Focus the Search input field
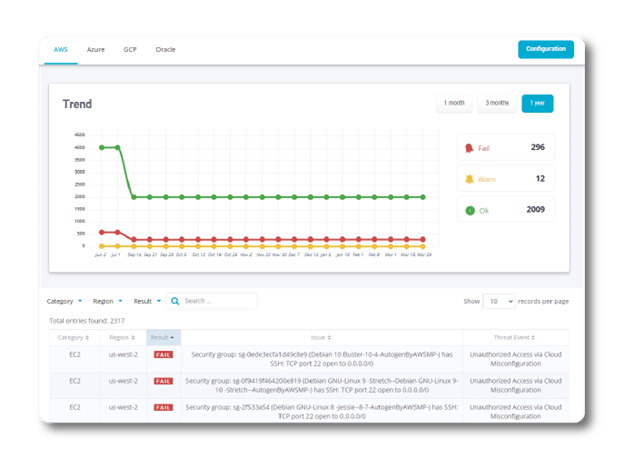Screen dimensions: 624x459 click(211, 301)
